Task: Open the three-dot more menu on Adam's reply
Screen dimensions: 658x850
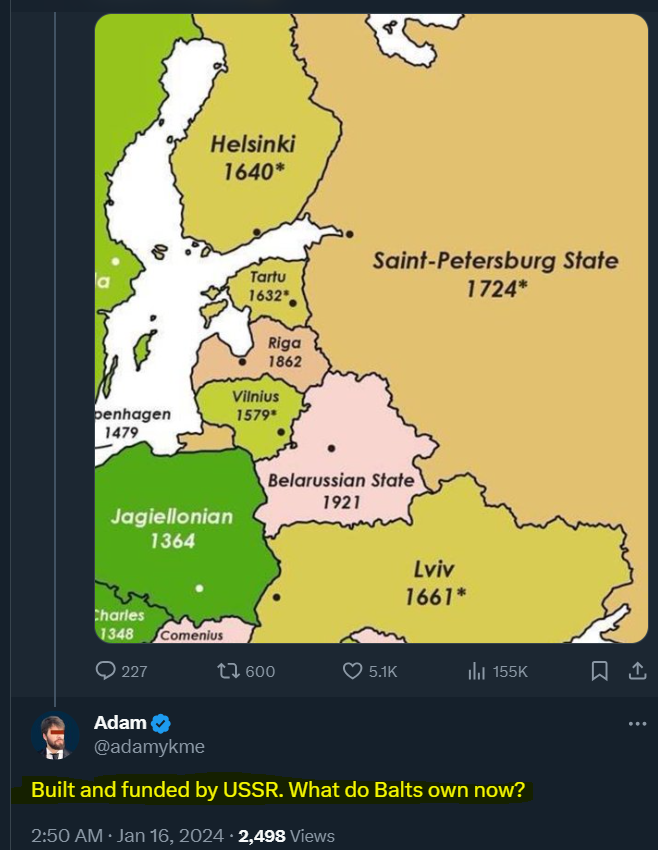Action: click(x=637, y=724)
